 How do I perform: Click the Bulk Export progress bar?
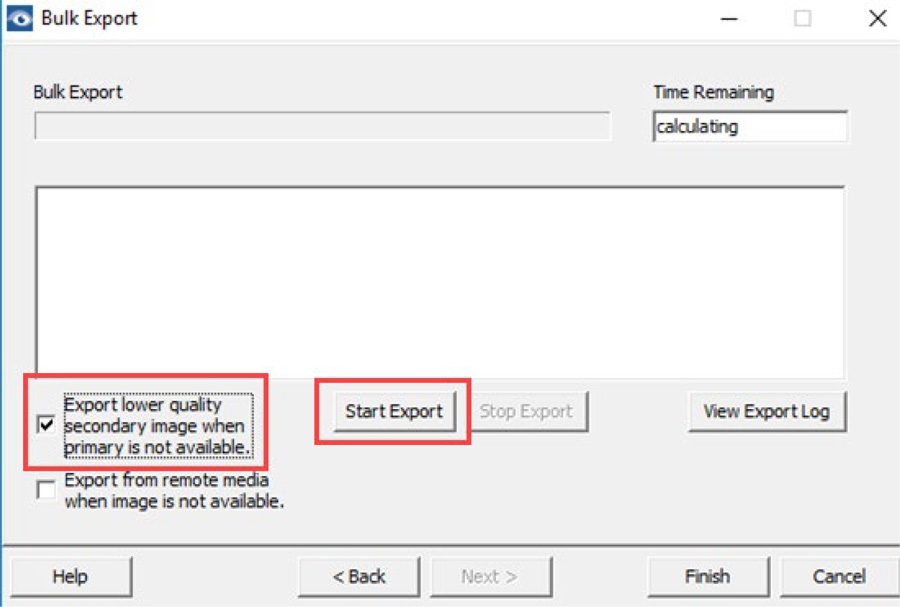coord(322,126)
